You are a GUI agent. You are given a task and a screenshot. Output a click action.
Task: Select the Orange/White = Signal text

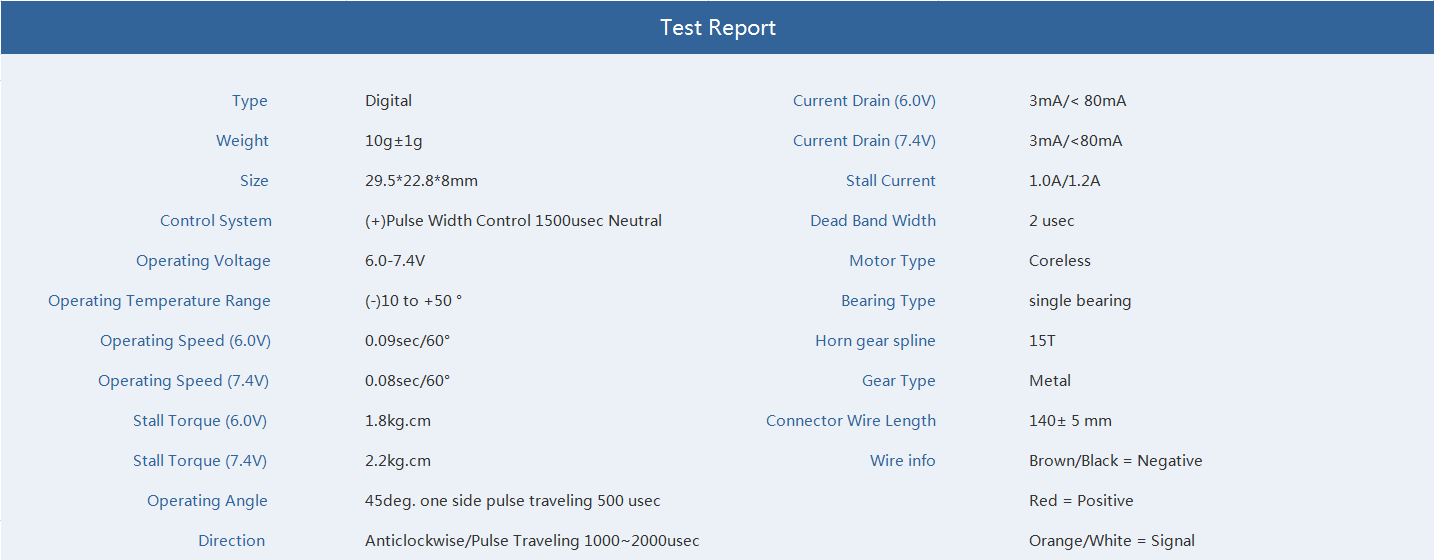pyautogui.click(x=1112, y=541)
